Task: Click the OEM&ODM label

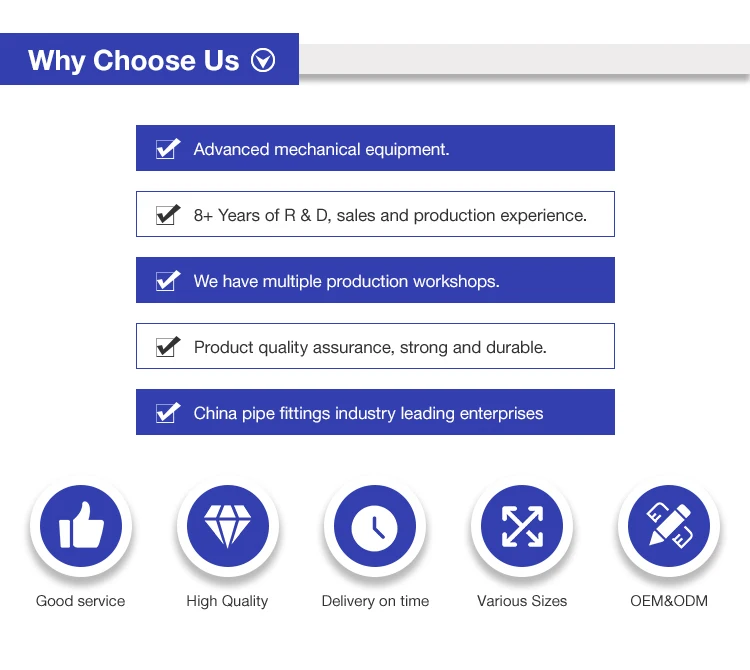Action: tap(669, 601)
